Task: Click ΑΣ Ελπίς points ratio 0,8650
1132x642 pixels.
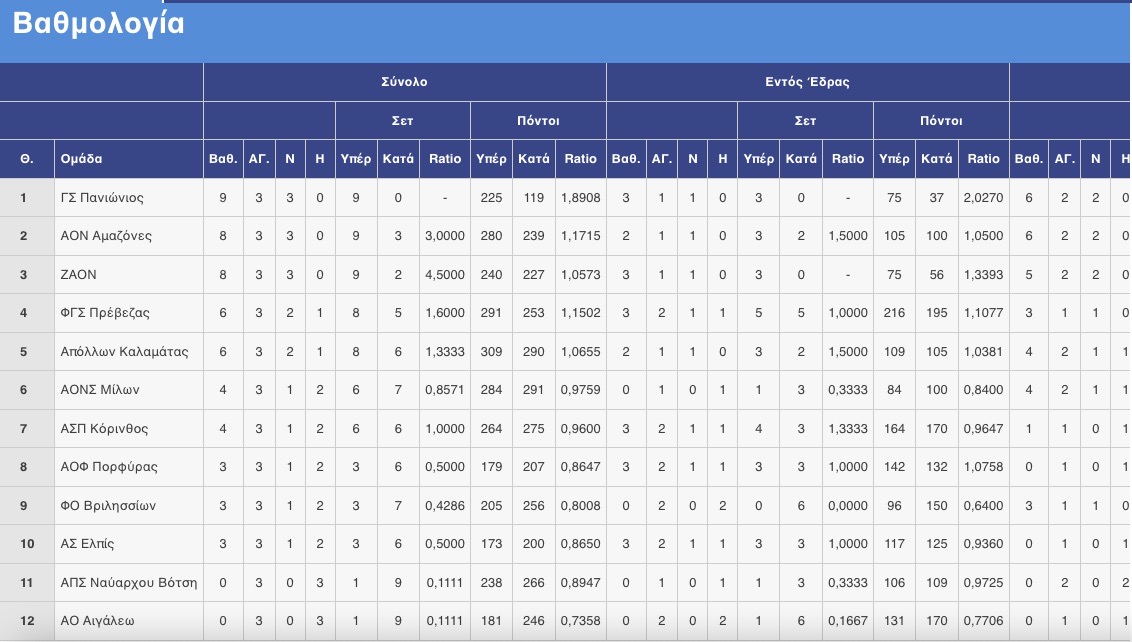Action: click(580, 544)
